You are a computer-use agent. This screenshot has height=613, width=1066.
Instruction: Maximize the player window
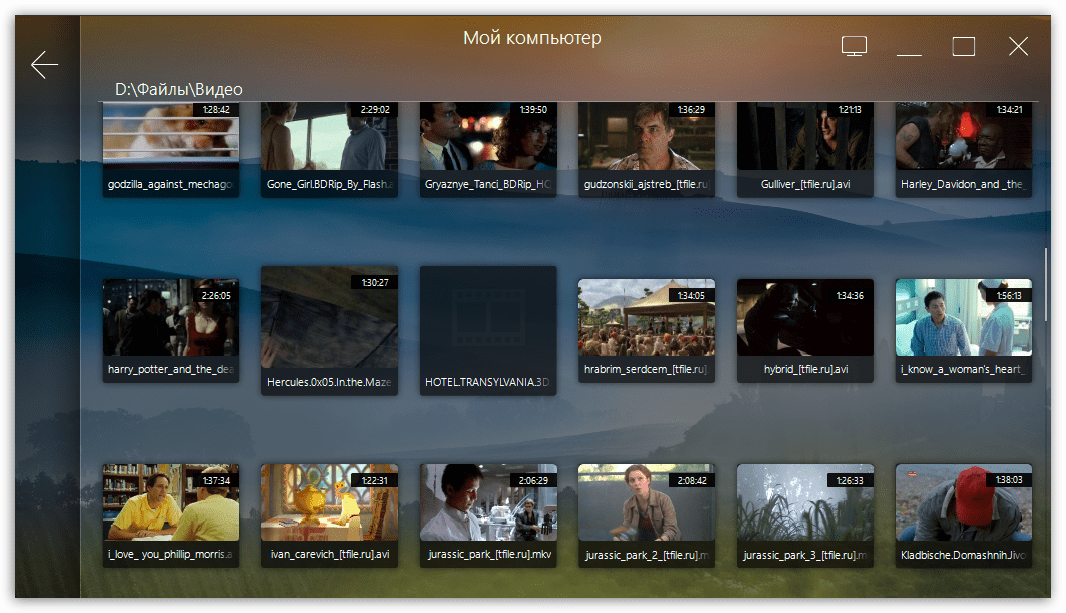click(x=963, y=46)
